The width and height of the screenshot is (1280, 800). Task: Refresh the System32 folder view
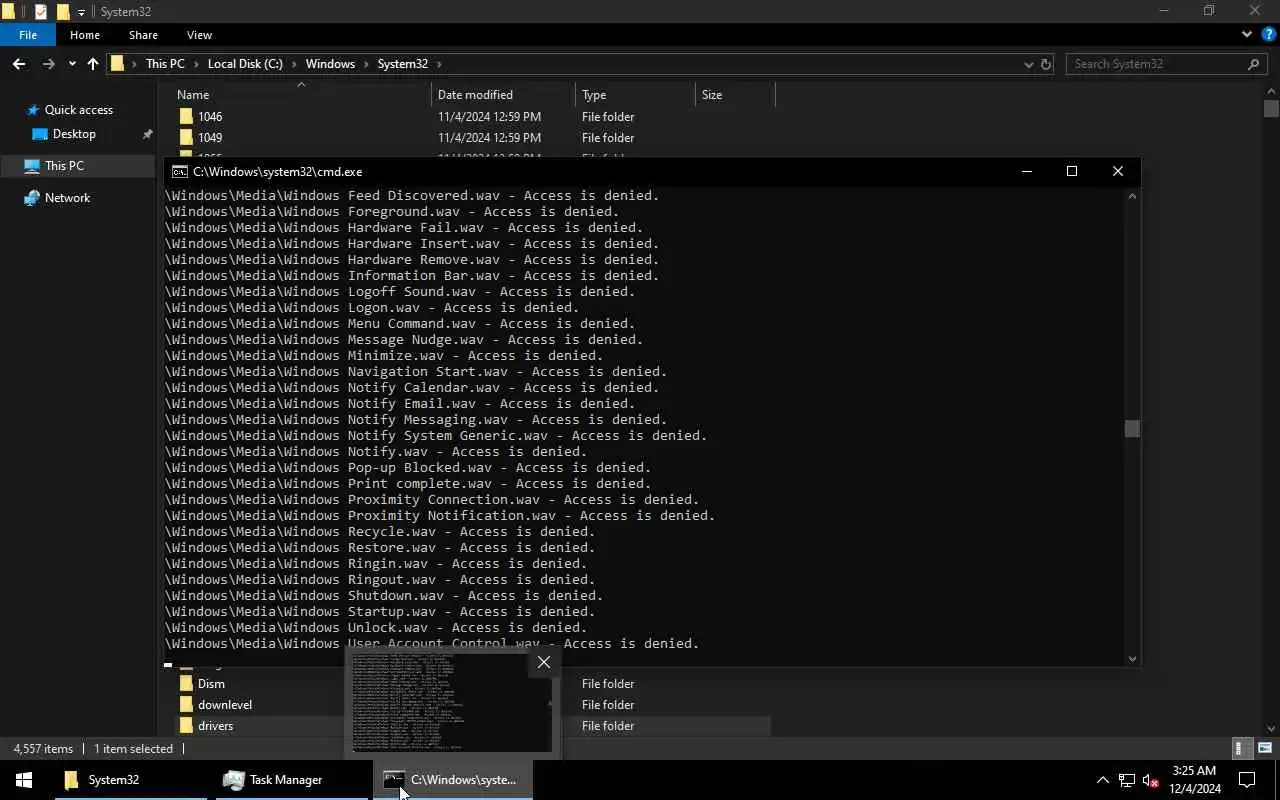(1046, 64)
